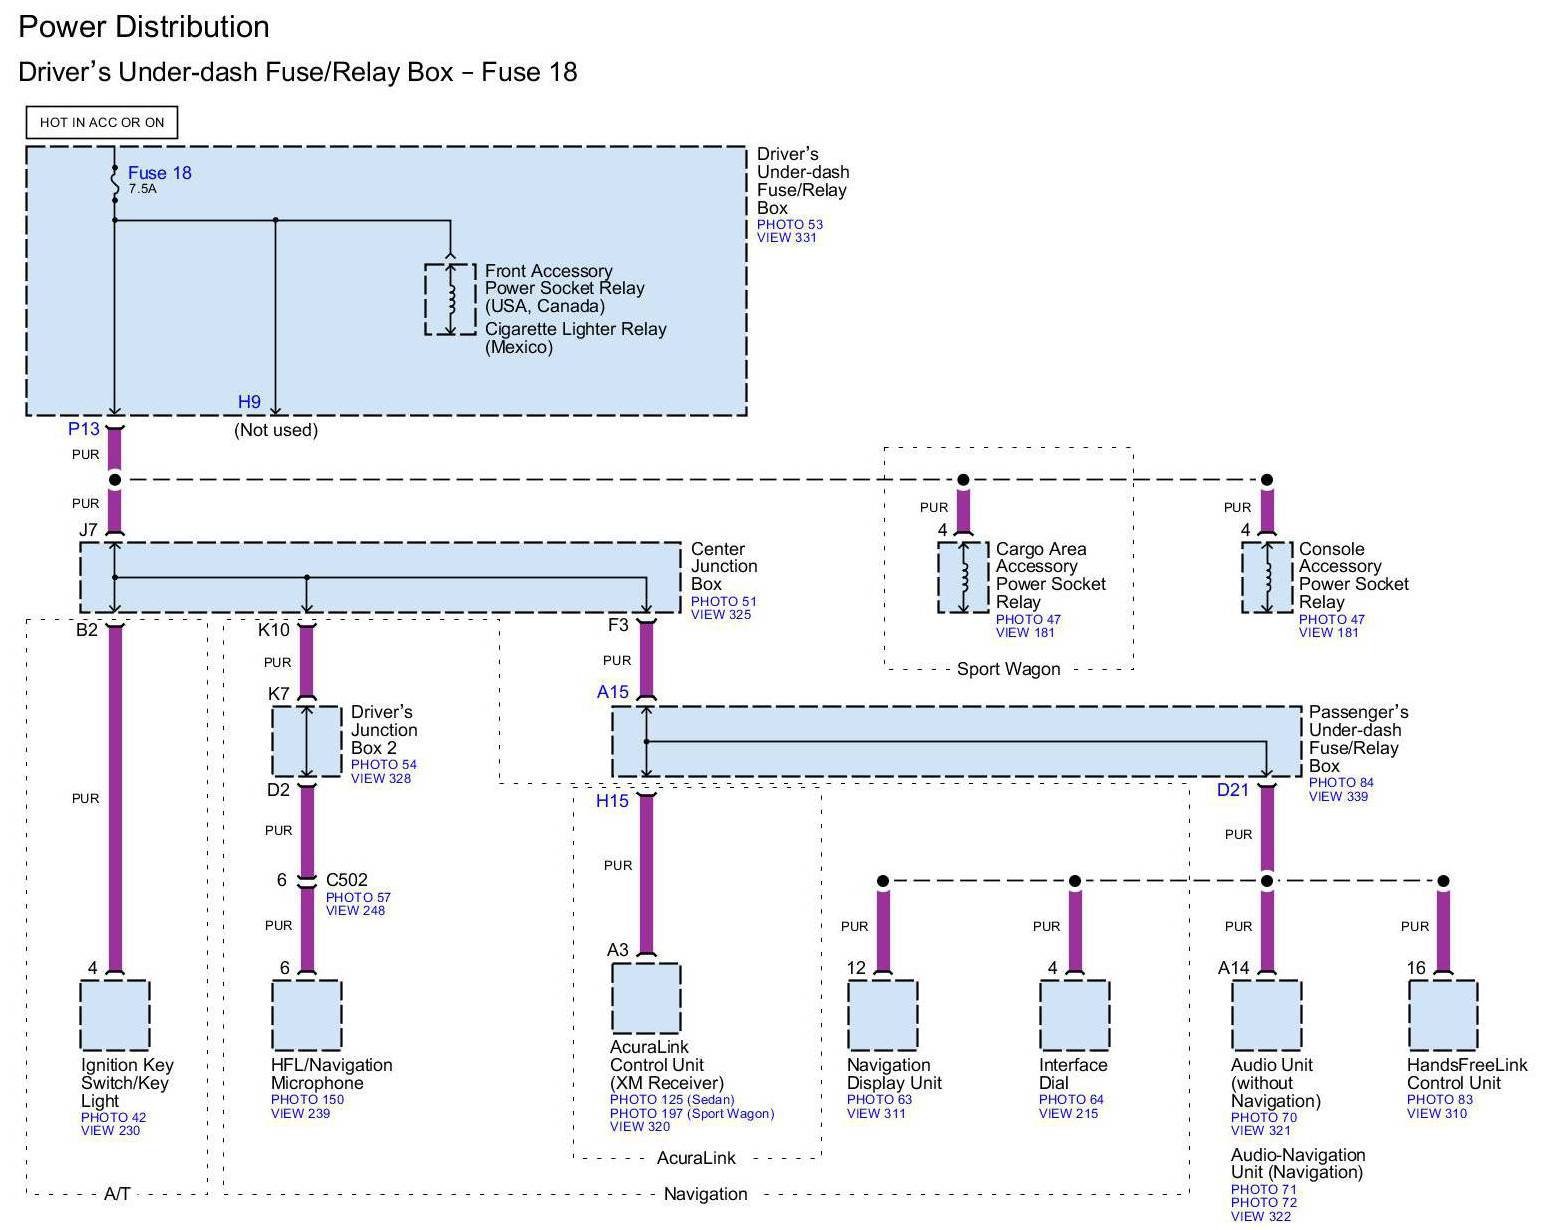
Task: Select the Console Accessory Power Socket relay symbol
Action: point(1267,577)
